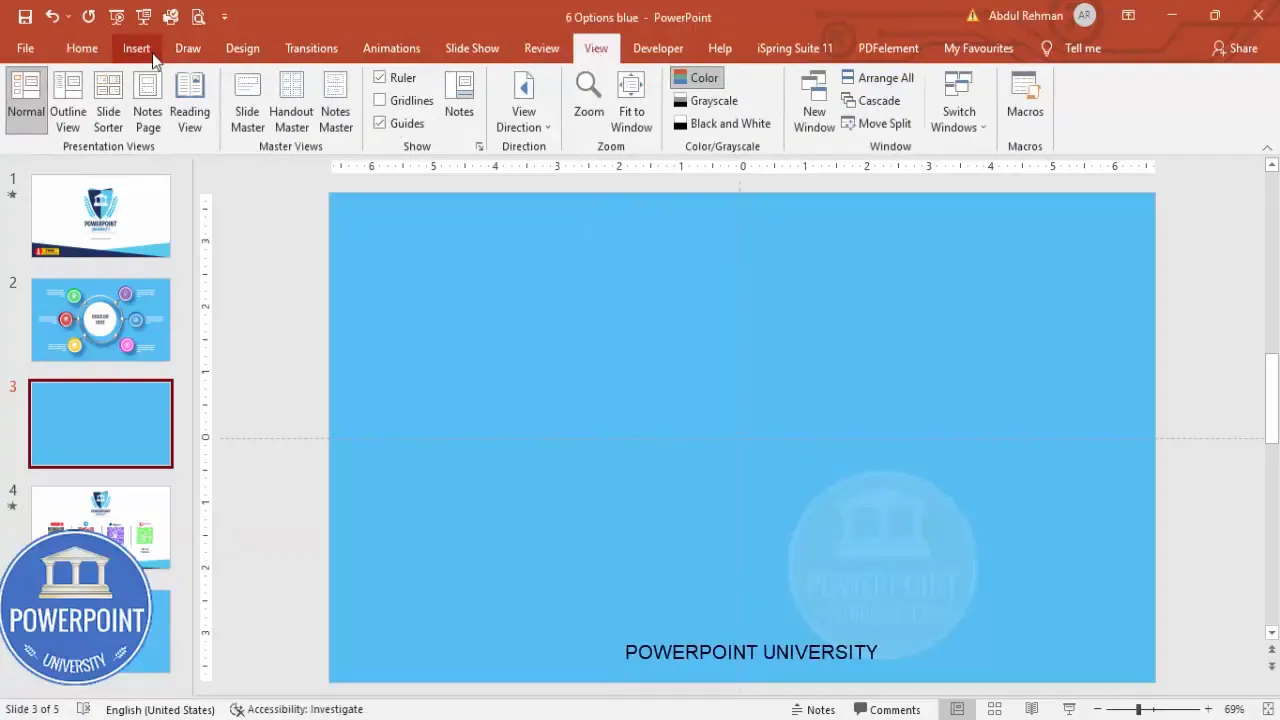The width and height of the screenshot is (1280, 720).
Task: Click the vertical scrollbar of slide pane
Action: (1272, 398)
